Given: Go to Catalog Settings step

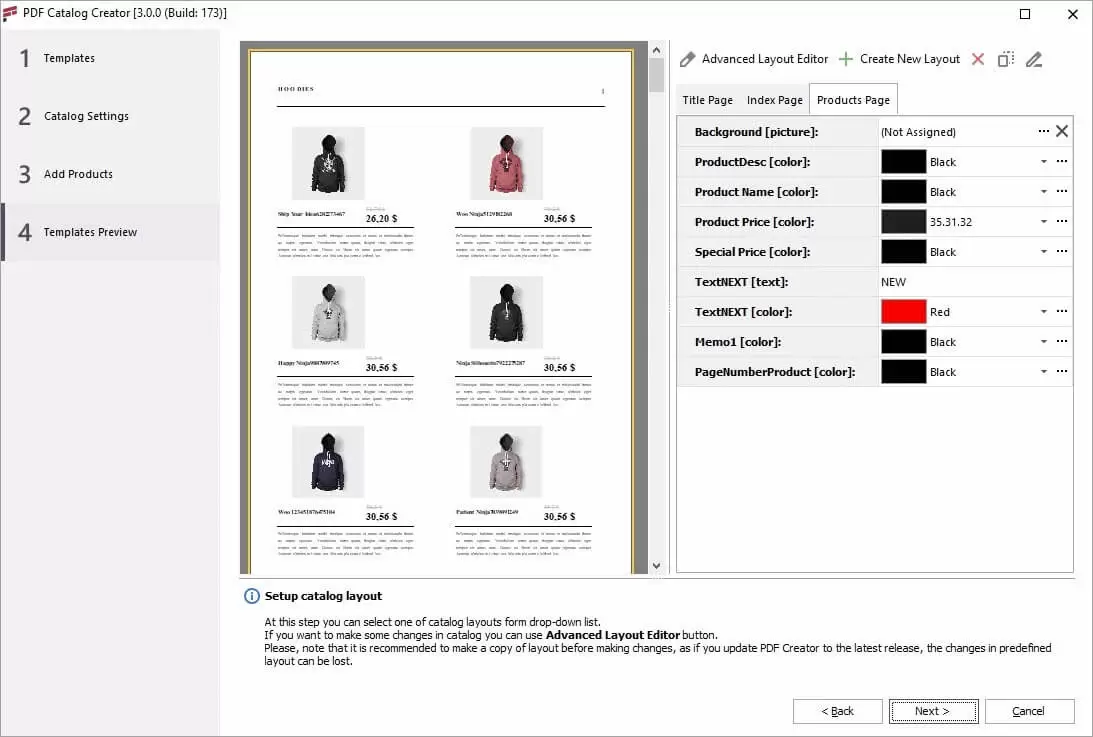Looking at the screenshot, I should 86,116.
